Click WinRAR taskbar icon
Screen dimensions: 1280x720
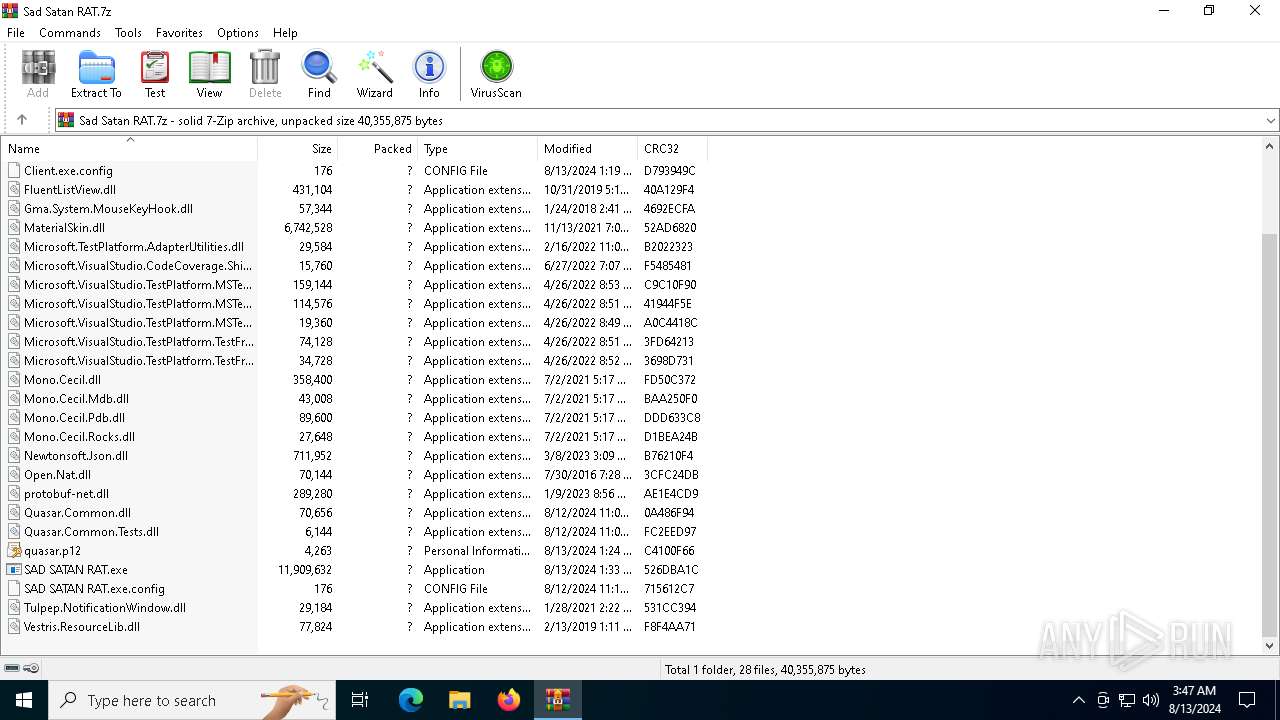click(x=557, y=700)
